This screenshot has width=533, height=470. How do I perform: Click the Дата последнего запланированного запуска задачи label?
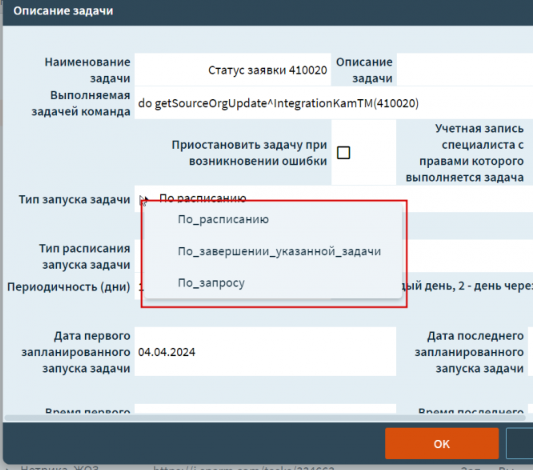pos(469,352)
